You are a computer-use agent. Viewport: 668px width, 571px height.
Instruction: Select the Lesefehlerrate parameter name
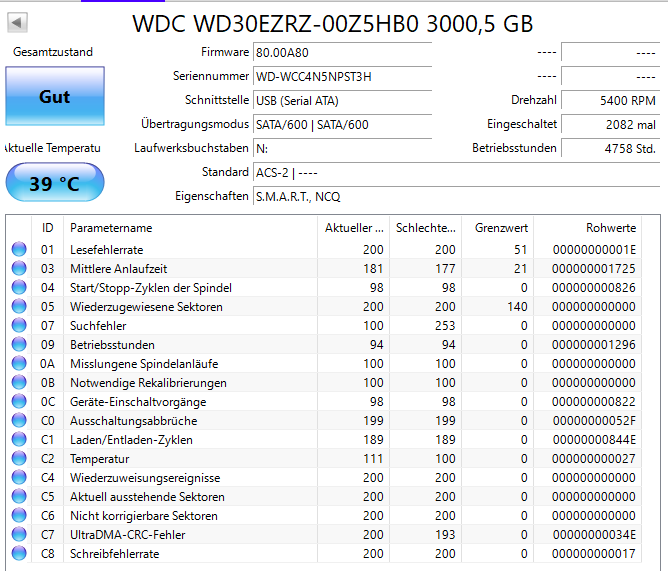107,250
